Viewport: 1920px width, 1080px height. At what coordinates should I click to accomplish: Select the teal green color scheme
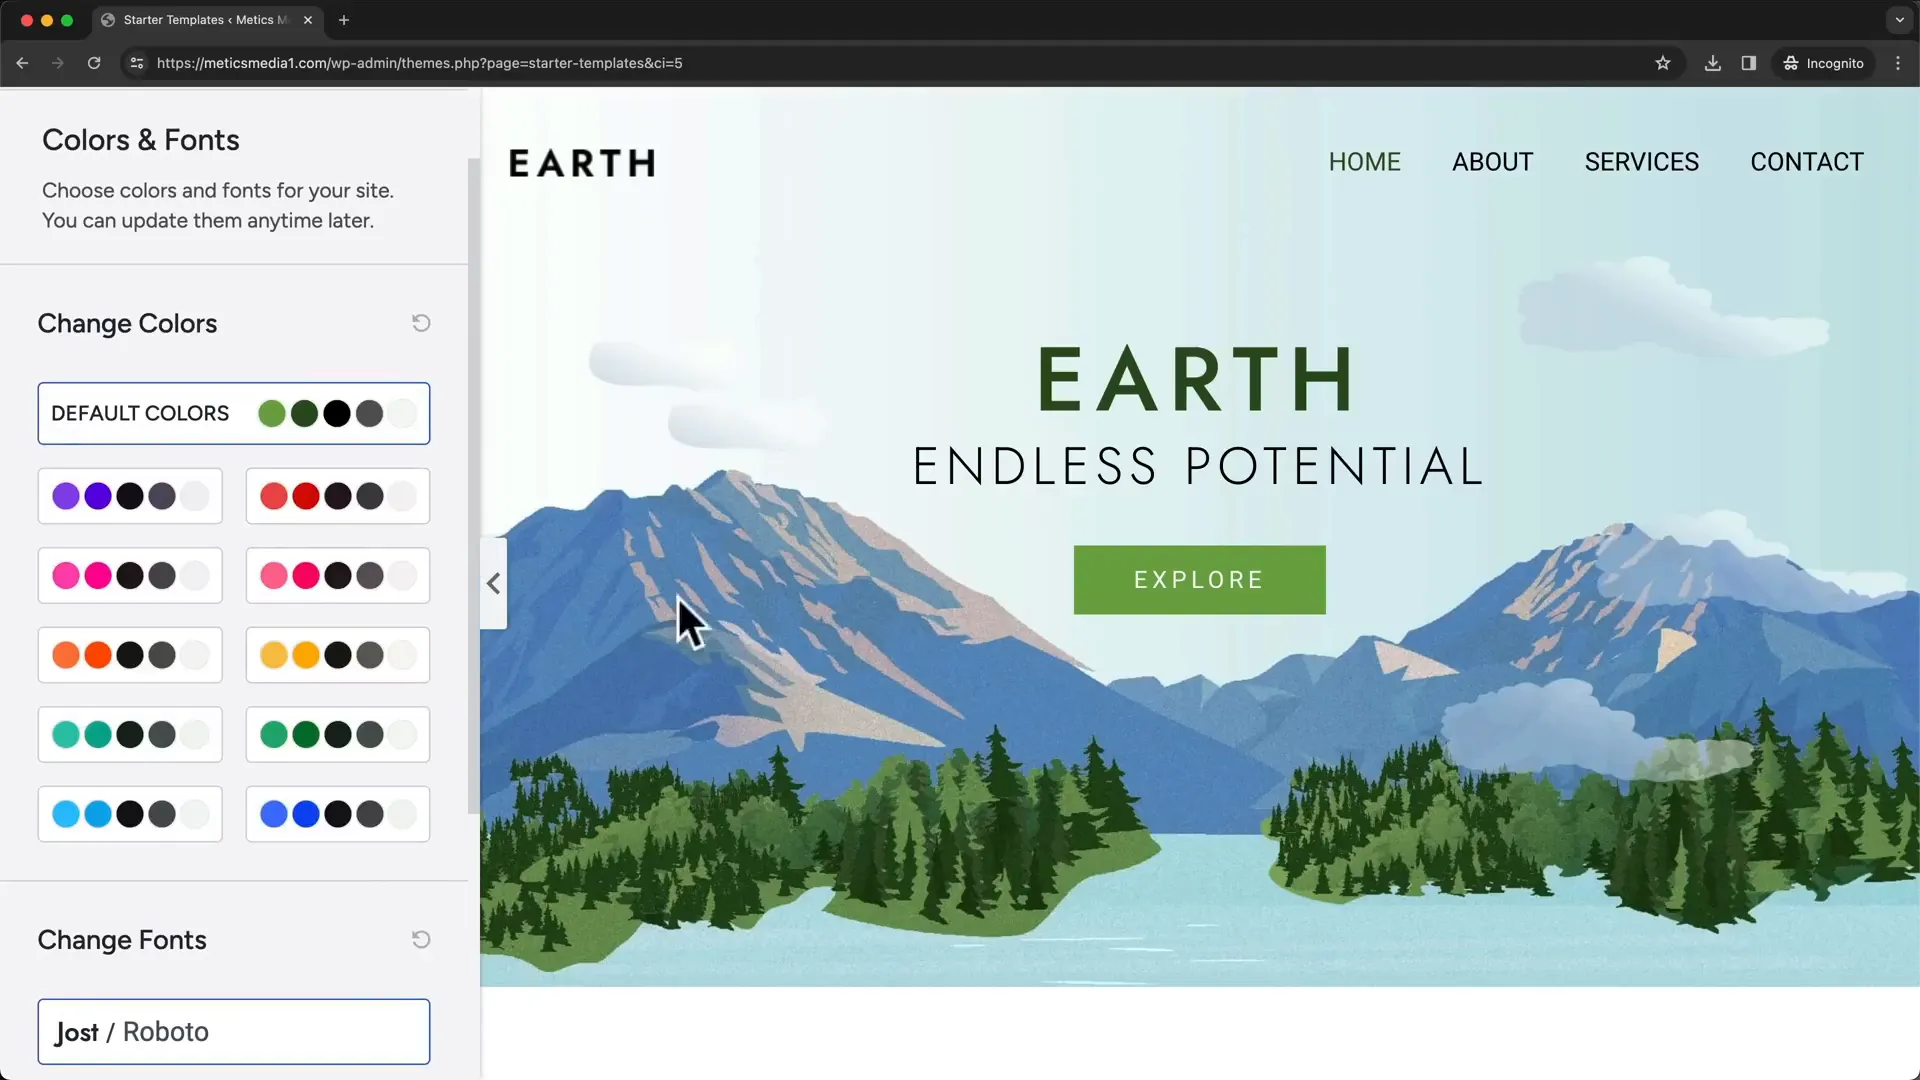(x=129, y=733)
